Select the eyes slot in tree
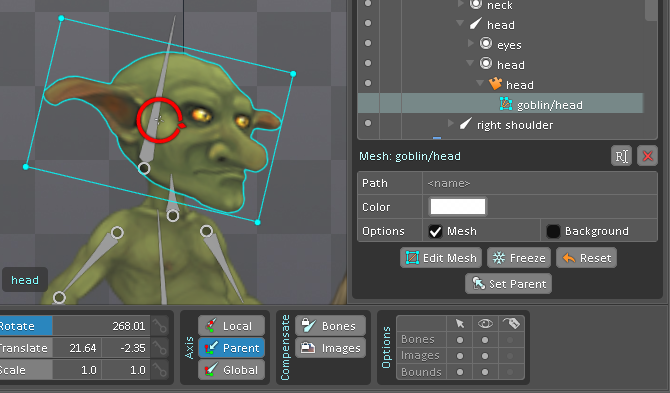 pos(509,45)
